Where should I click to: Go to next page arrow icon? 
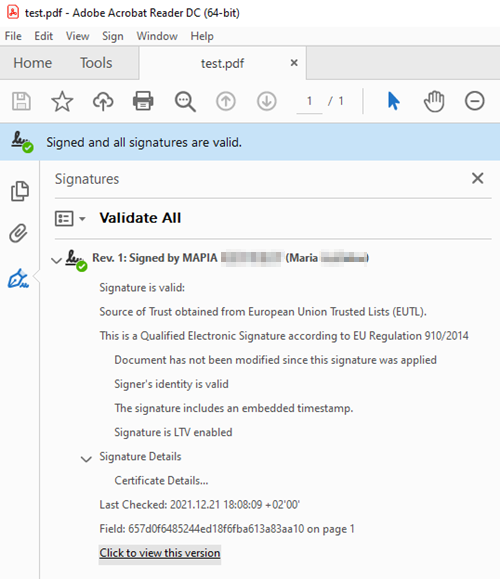267,101
